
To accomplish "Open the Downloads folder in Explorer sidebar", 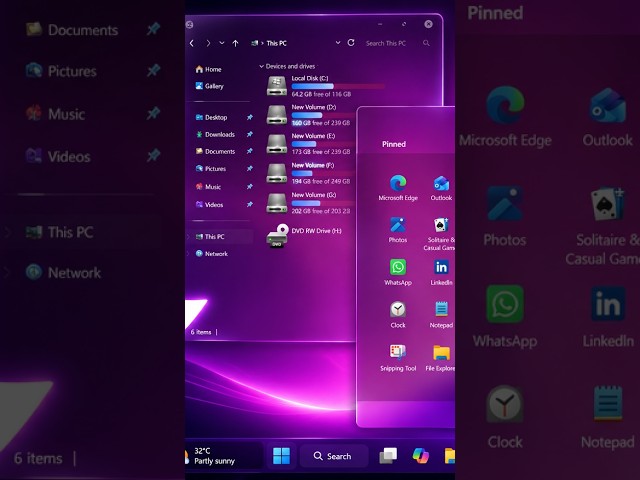I will (x=215, y=134).
